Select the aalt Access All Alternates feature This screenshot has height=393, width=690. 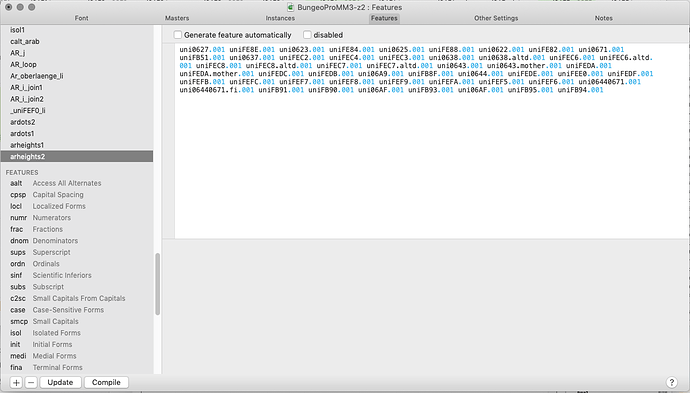[77, 183]
